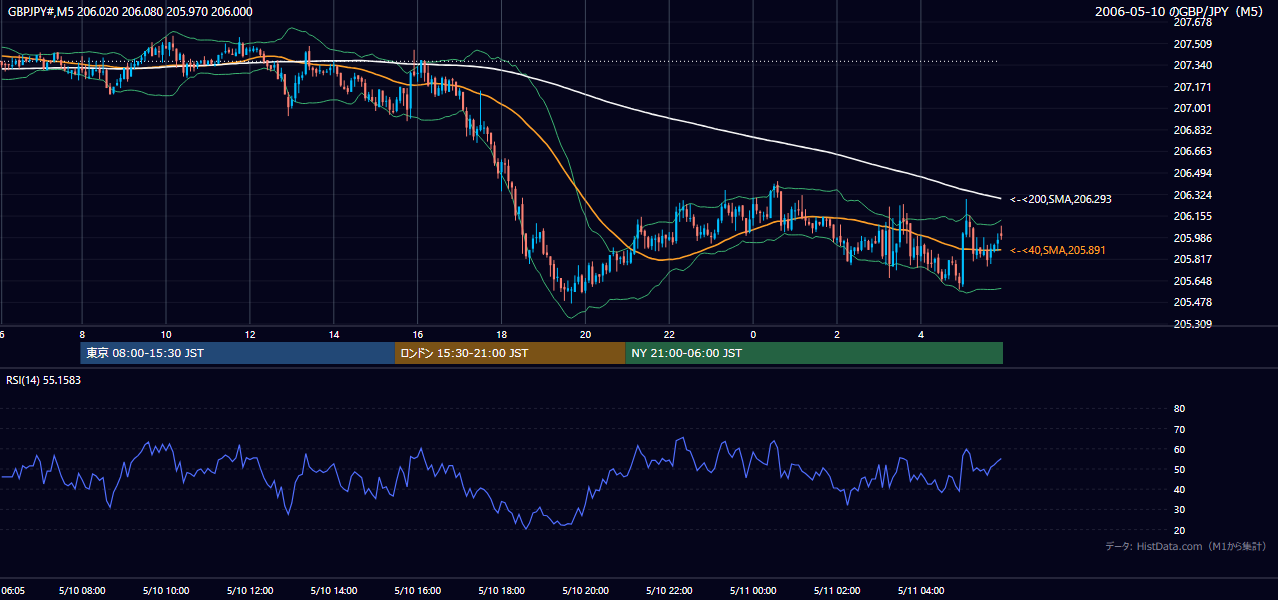Click the date label 5/10 18:00
Image resolution: width=1278 pixels, height=600 pixels.
pyautogui.click(x=502, y=590)
